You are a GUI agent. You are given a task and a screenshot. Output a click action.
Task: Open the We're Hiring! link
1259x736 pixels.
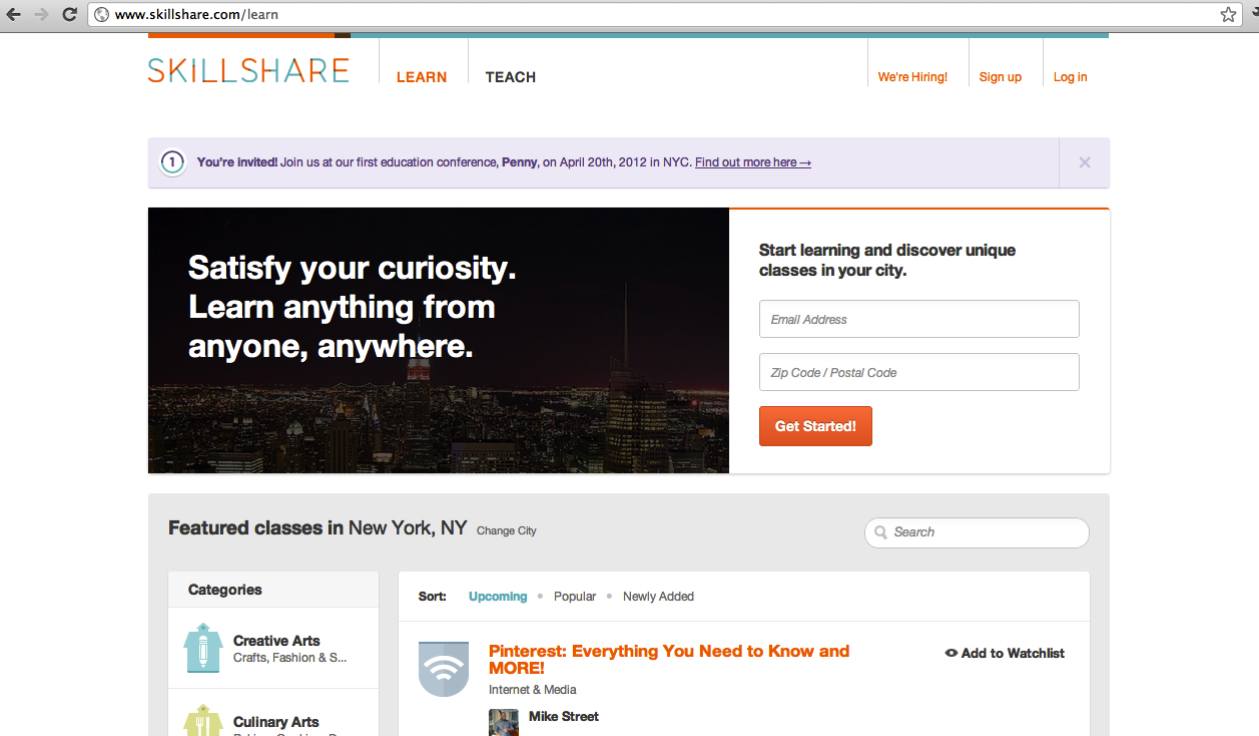(912, 77)
